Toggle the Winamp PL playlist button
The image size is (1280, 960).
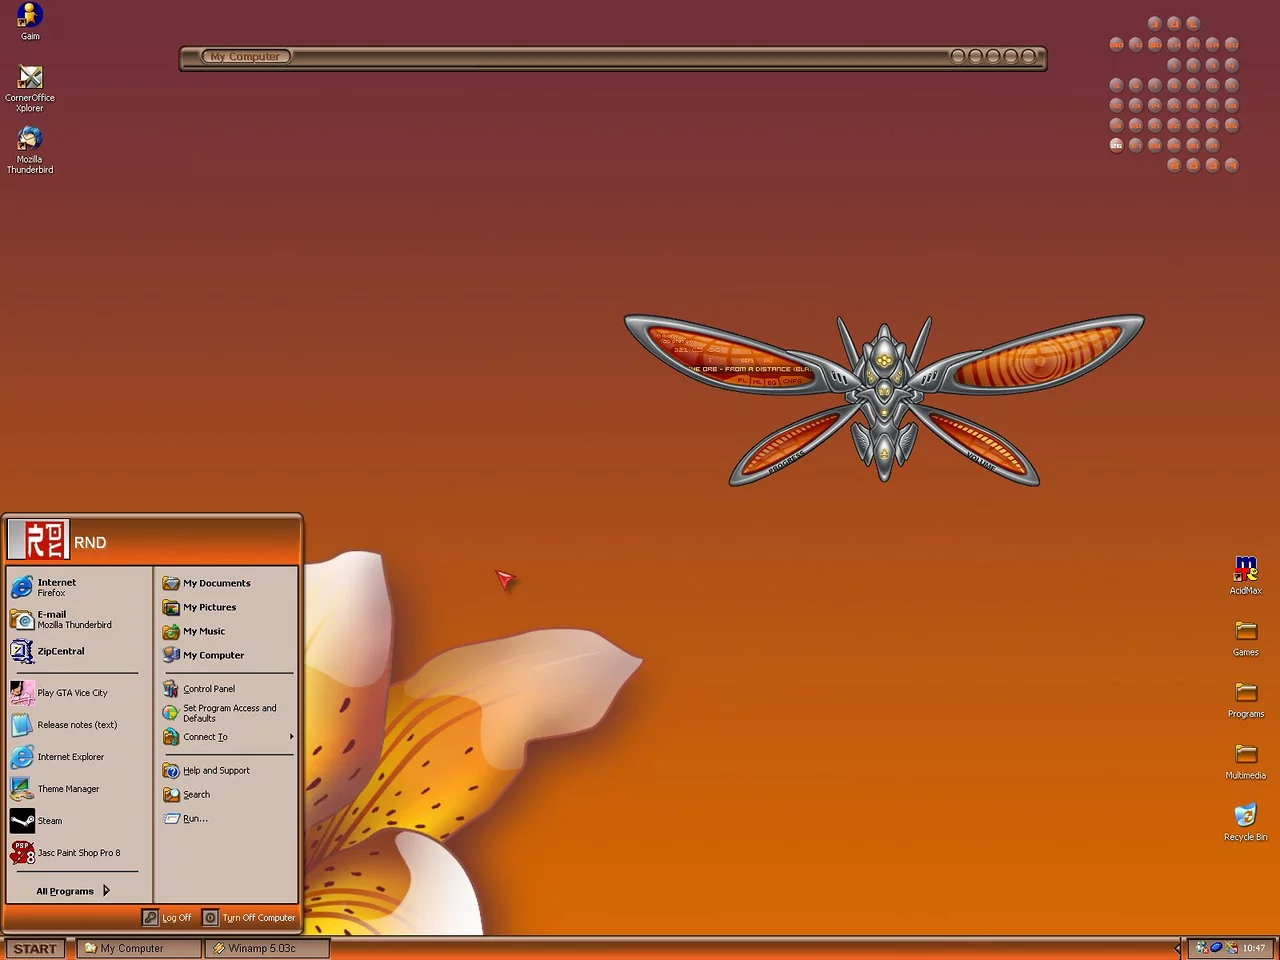pos(742,380)
